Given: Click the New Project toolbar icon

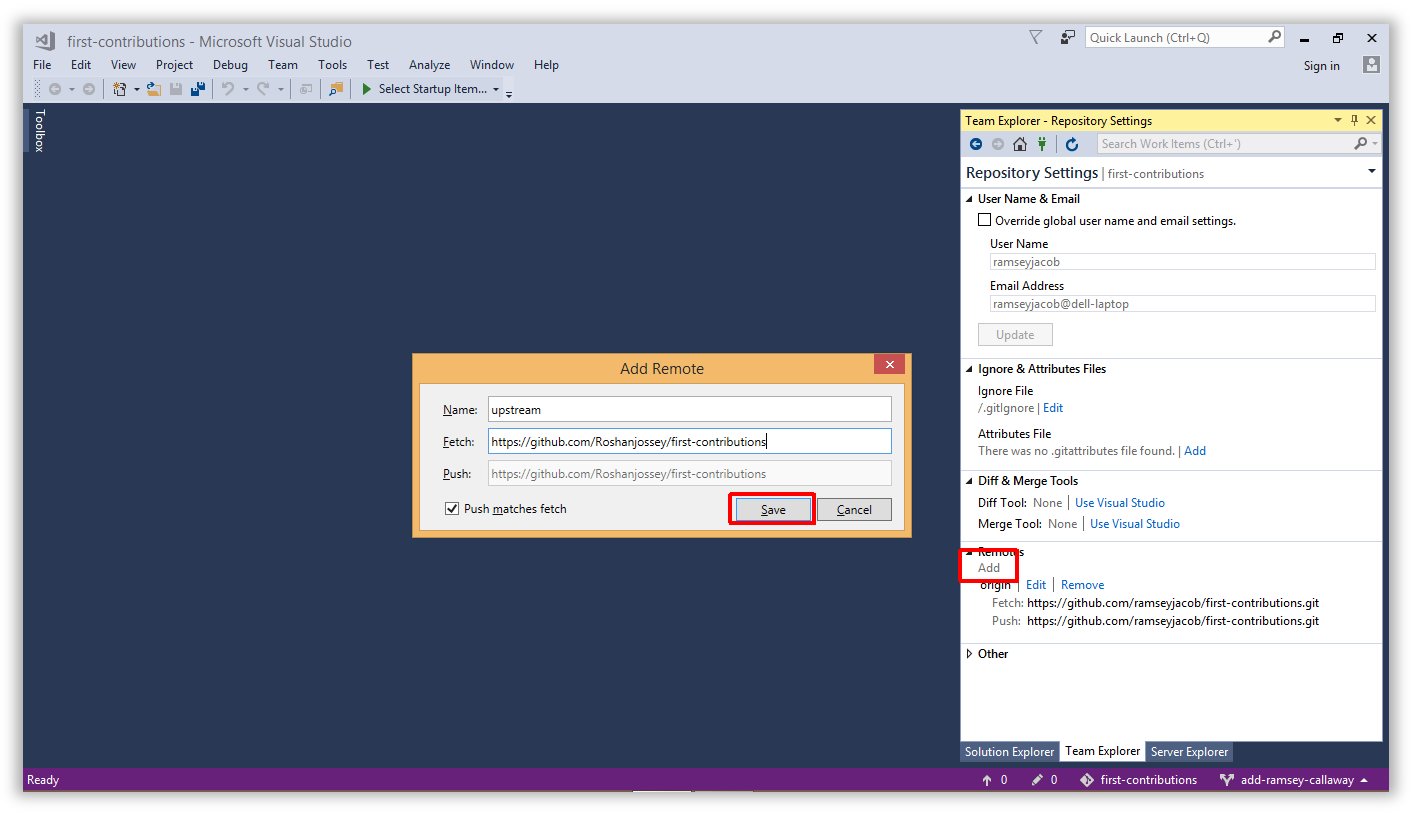Looking at the screenshot, I should [x=120, y=89].
